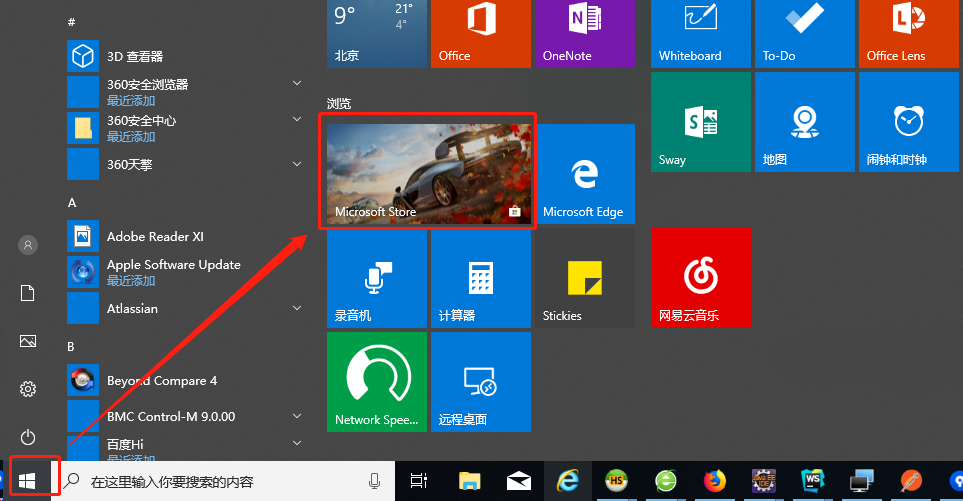
Task: Open Adobe Reader XI from app list
Action: coord(155,237)
